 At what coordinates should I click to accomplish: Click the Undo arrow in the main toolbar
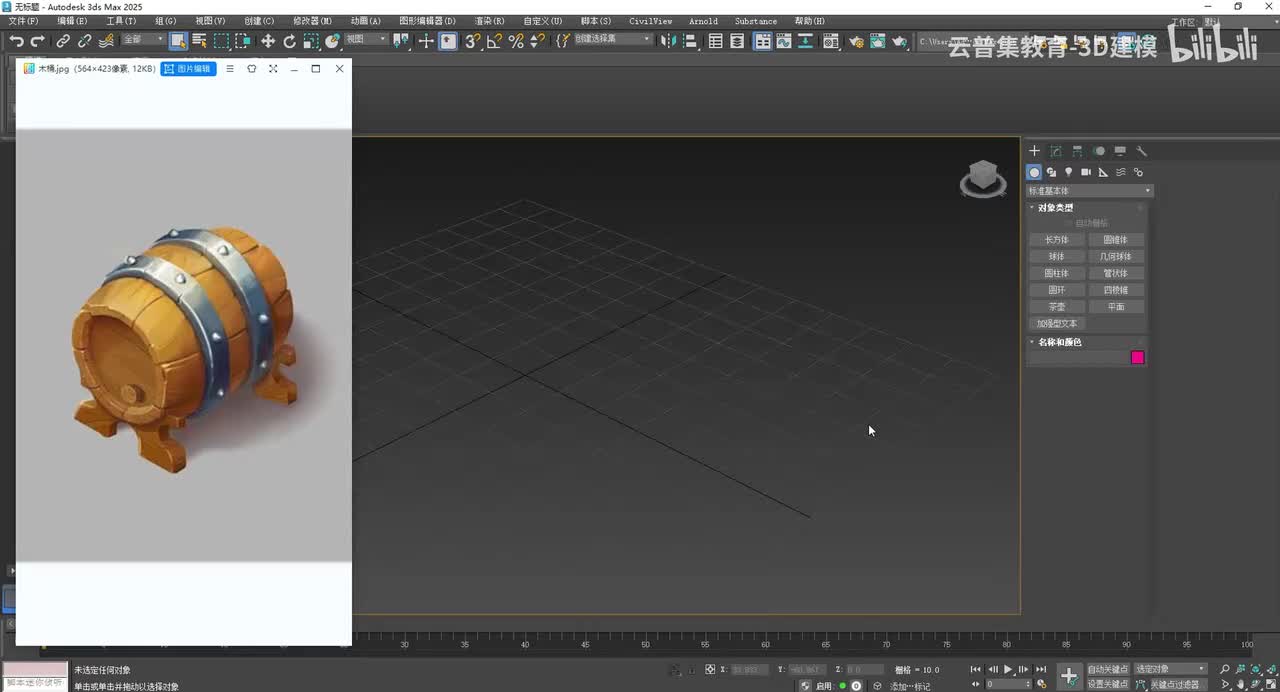(17, 41)
